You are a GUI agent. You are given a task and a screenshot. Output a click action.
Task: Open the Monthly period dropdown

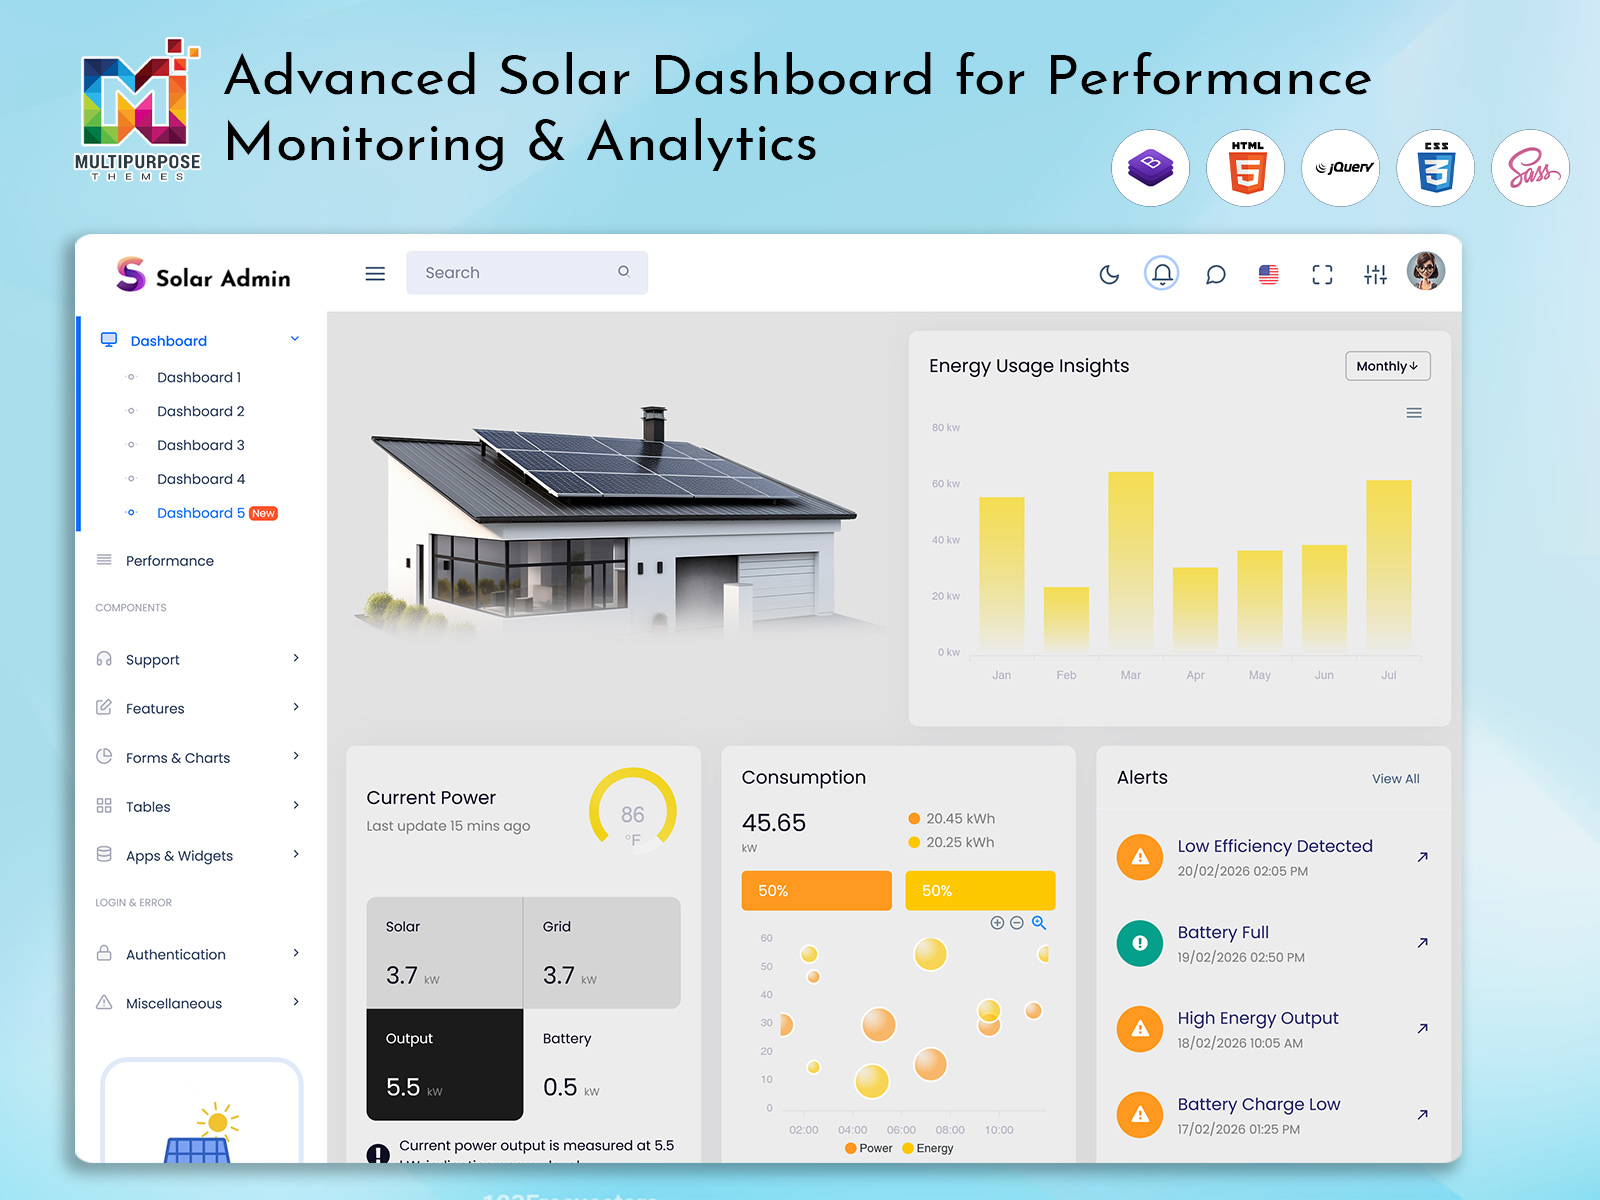pos(1388,366)
